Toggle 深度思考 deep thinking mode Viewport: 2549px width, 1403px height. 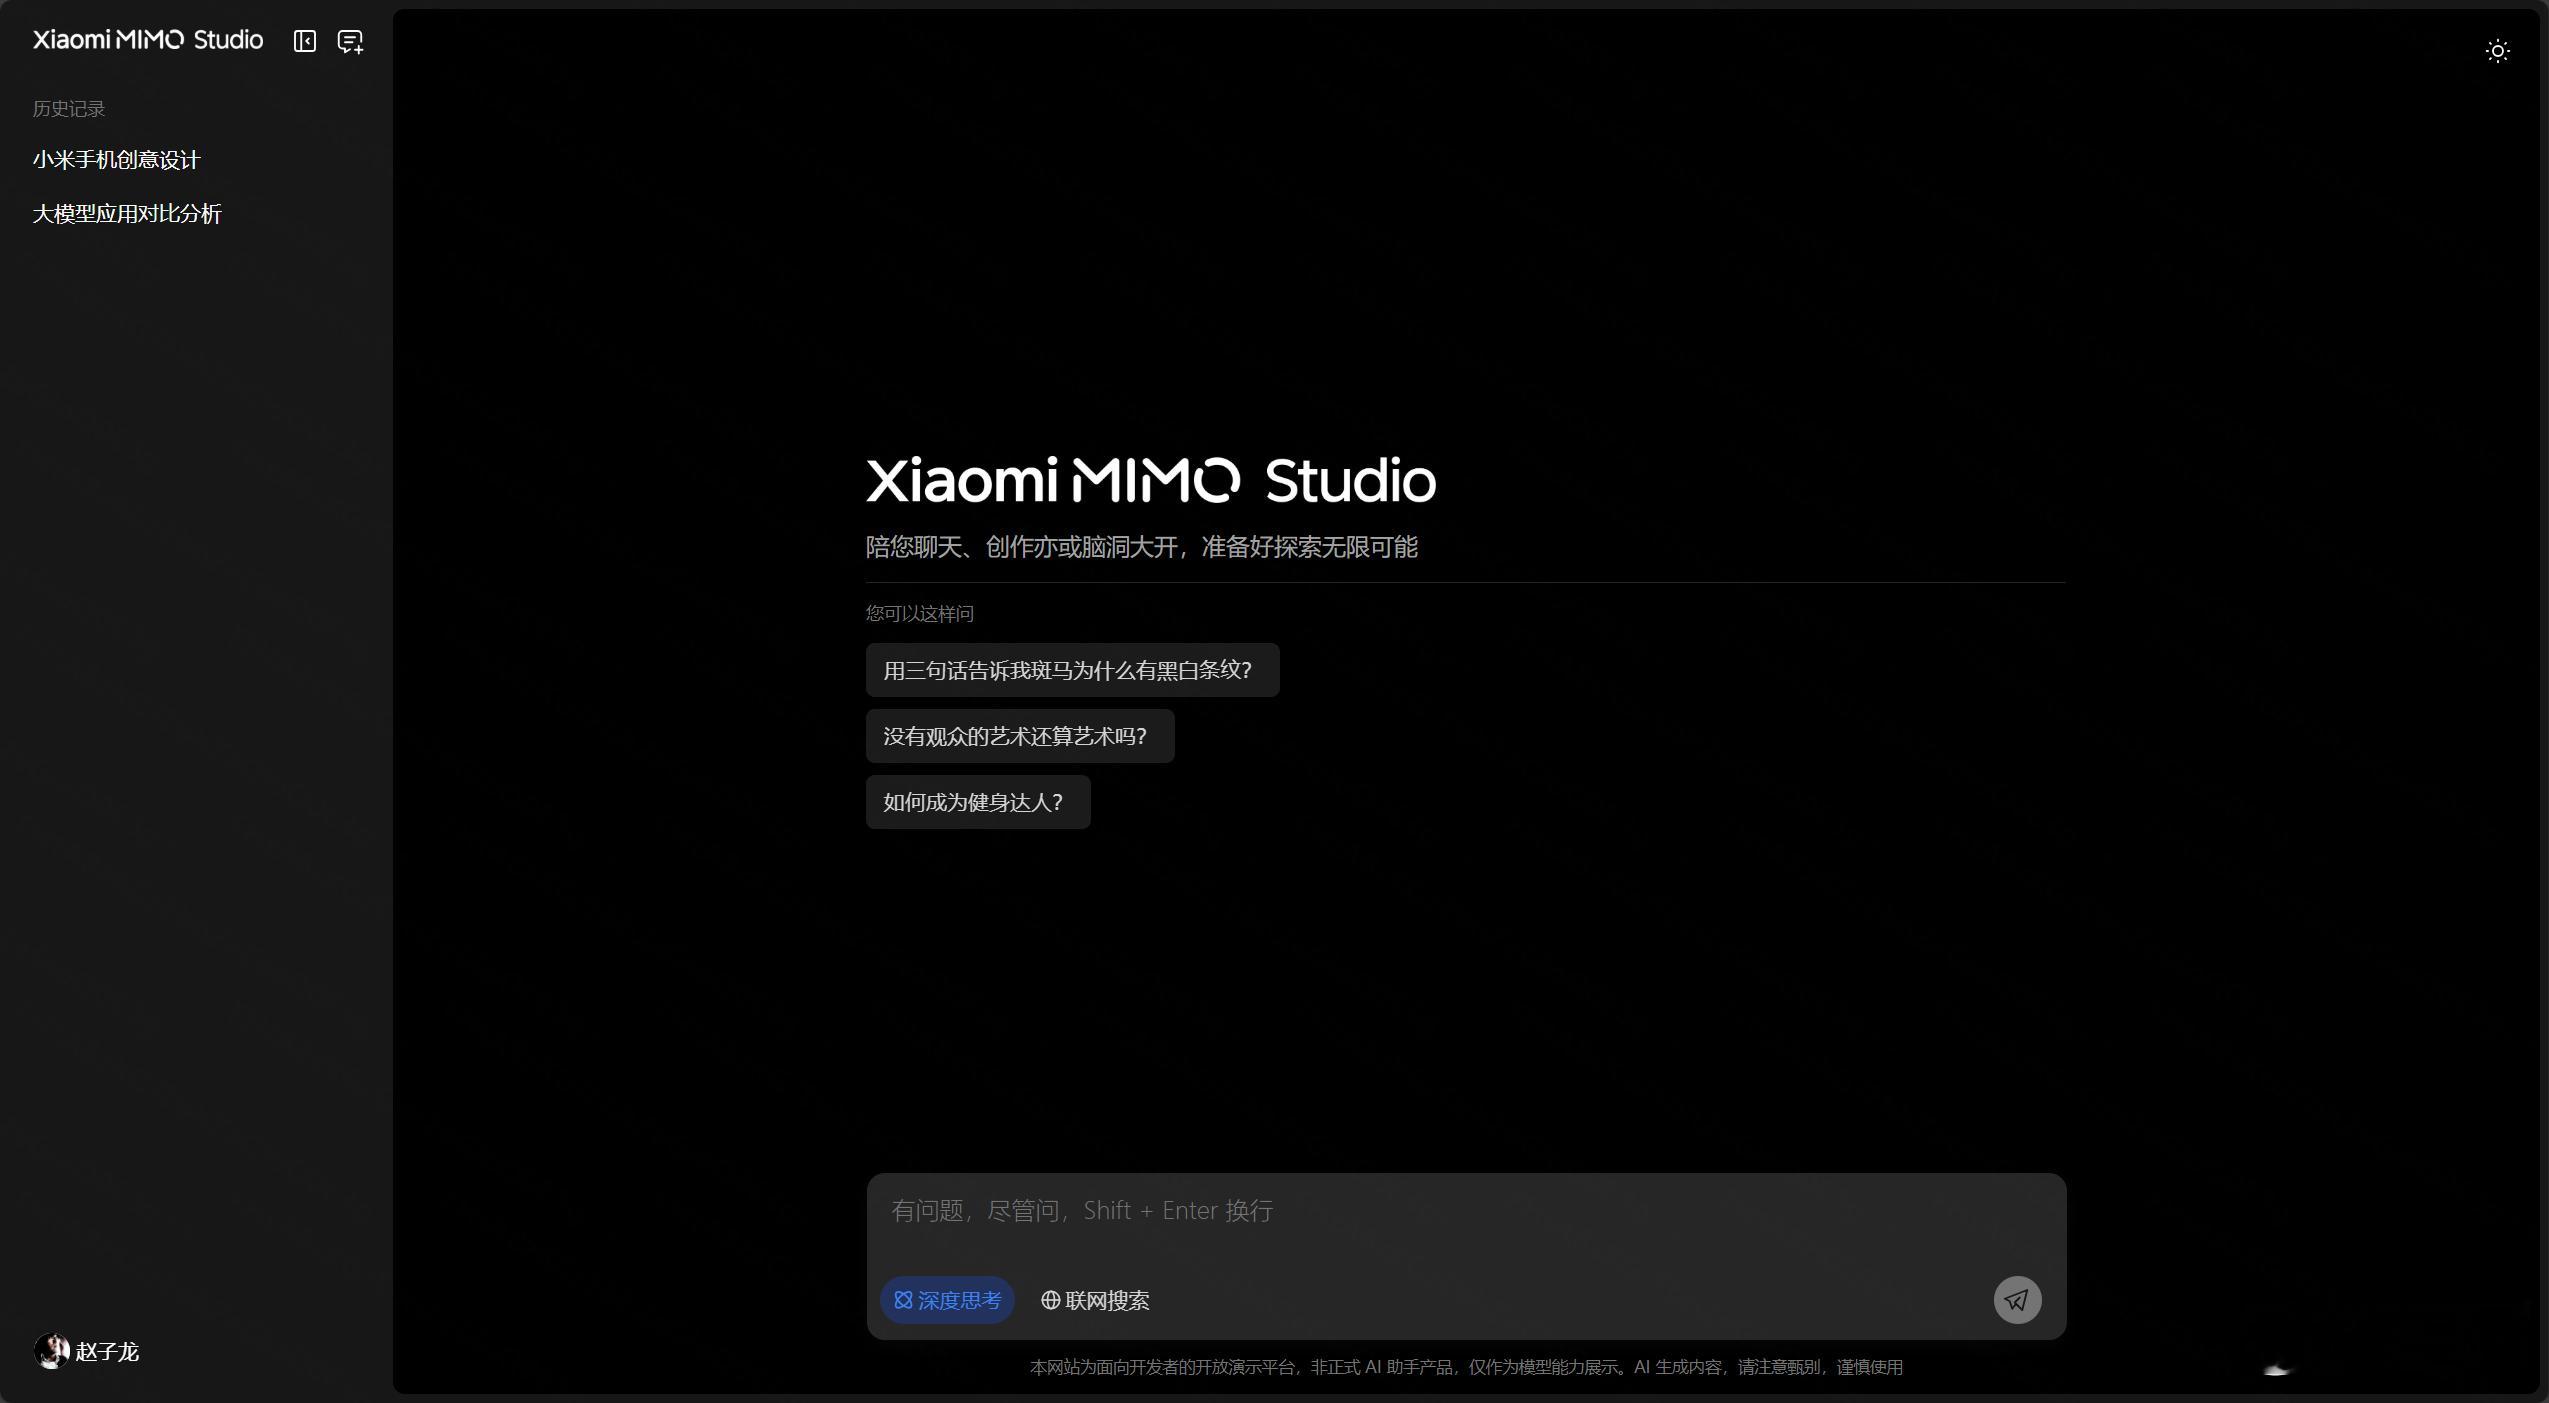point(947,1300)
